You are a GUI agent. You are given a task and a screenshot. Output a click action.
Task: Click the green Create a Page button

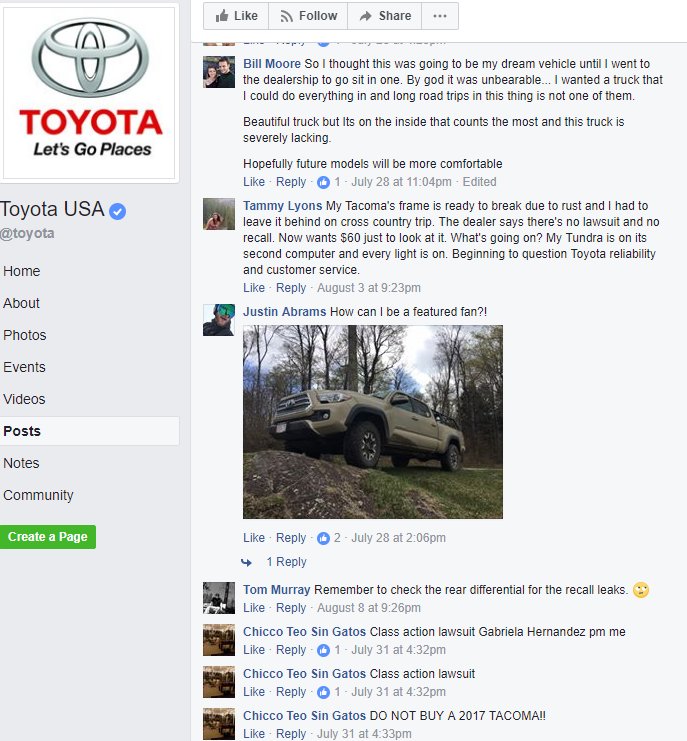coord(48,537)
